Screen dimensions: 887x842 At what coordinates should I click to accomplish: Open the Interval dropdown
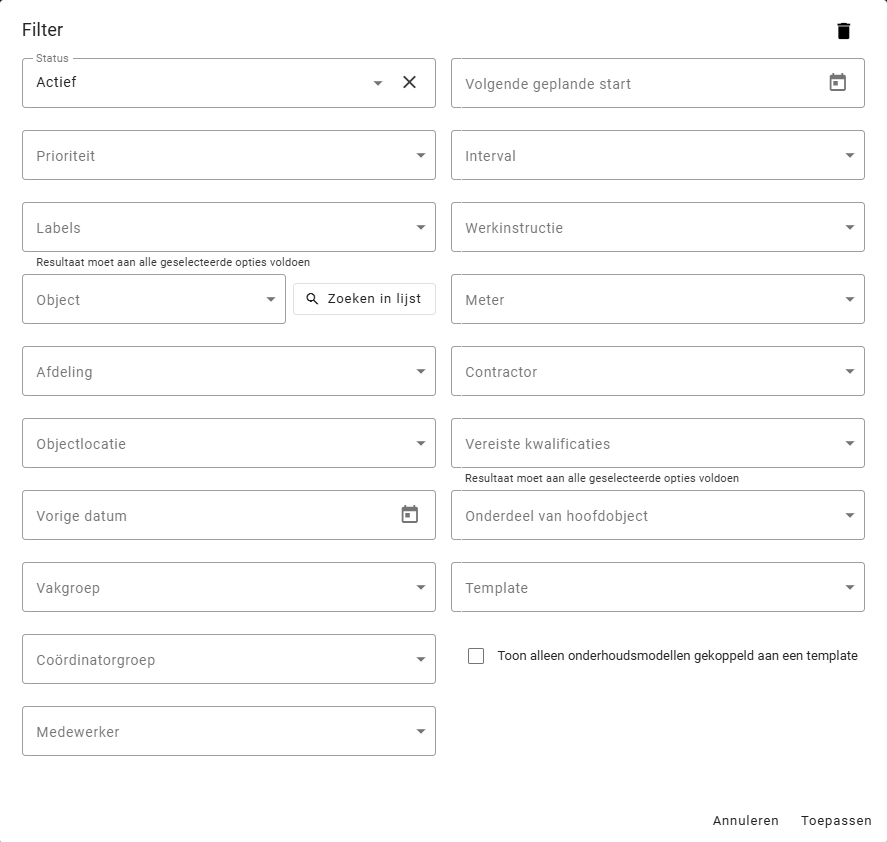point(849,156)
